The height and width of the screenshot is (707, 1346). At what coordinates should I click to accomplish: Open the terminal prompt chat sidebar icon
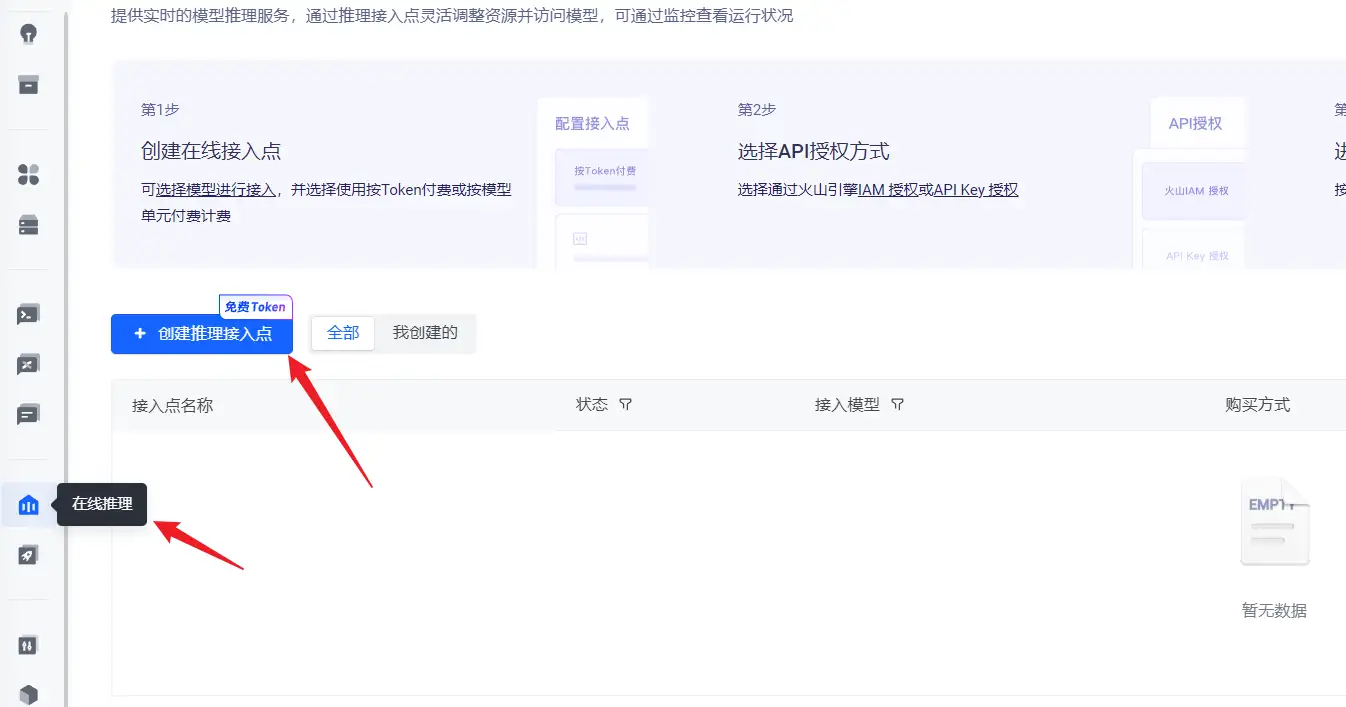29,314
